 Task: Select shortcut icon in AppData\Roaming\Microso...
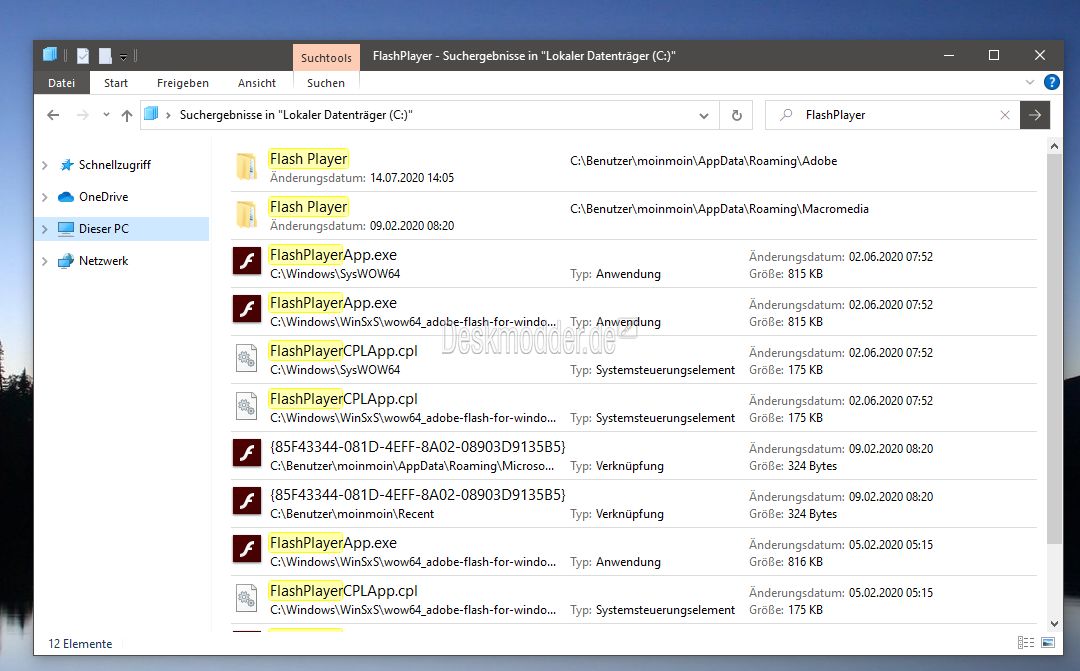[247, 453]
